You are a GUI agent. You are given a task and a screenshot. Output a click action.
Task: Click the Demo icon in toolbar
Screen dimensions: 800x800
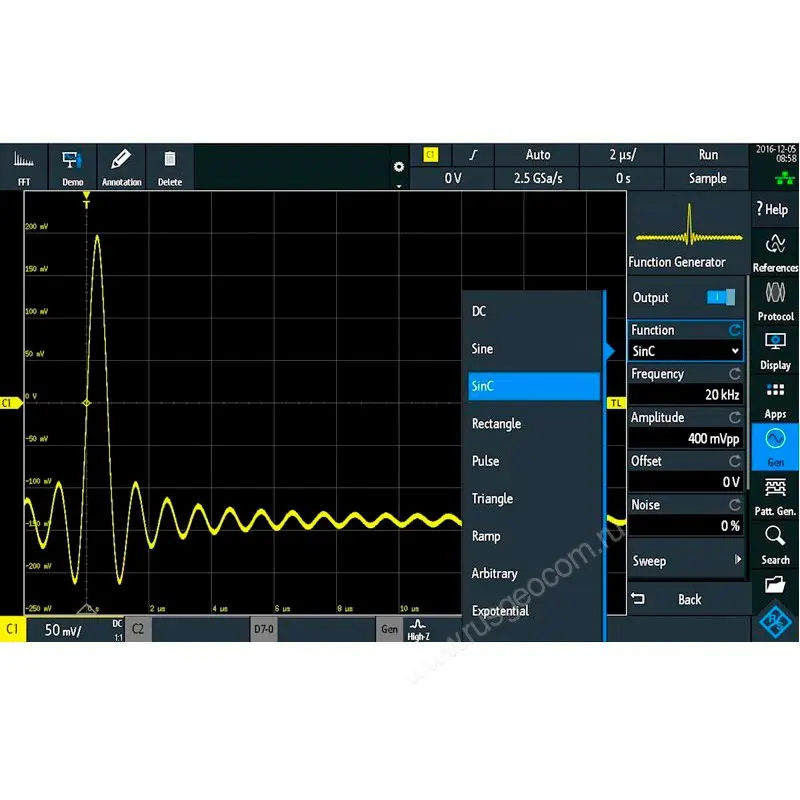coord(72,167)
